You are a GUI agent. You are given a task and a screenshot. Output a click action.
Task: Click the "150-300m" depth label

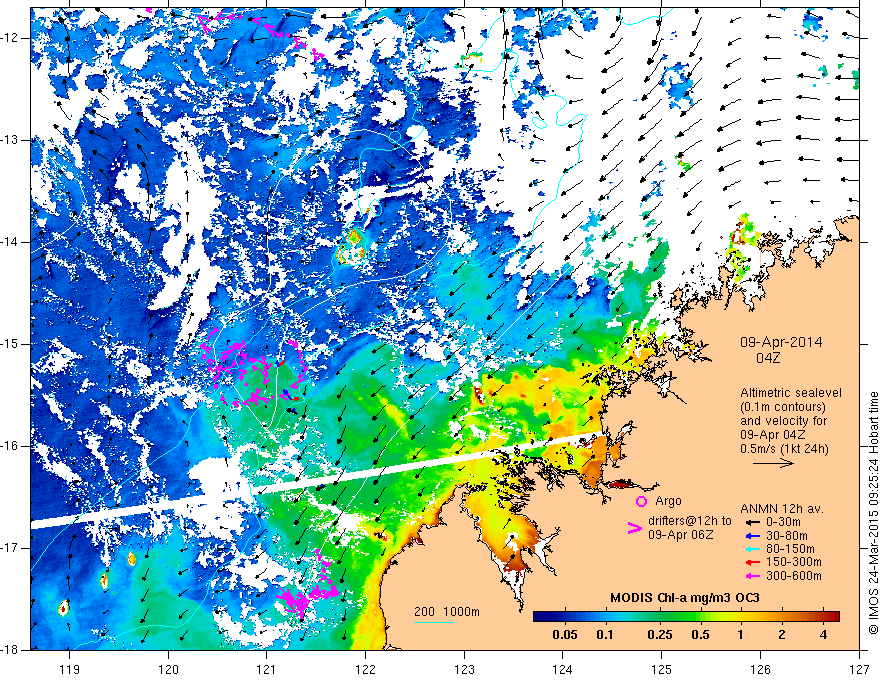tap(794, 563)
